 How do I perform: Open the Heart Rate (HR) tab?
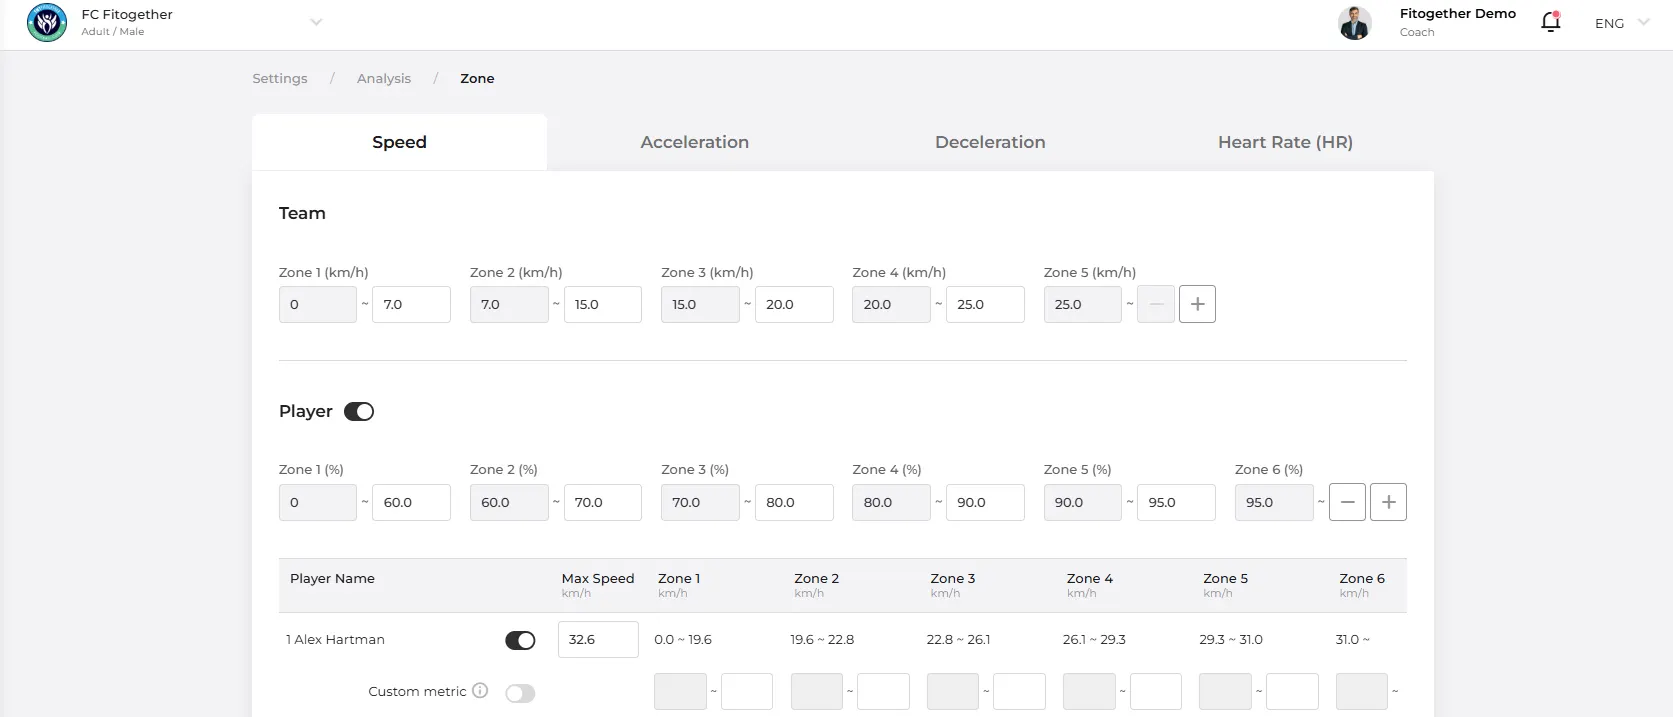1285,142
